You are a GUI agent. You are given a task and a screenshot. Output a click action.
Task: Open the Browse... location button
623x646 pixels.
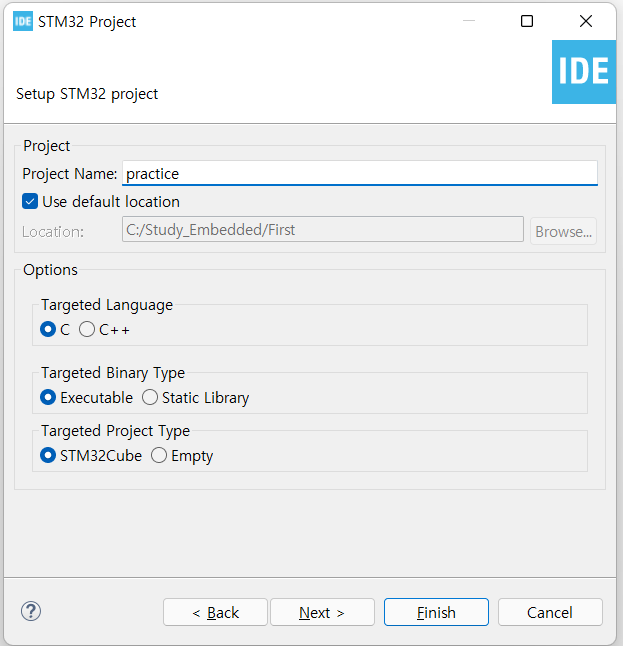[x=563, y=231]
